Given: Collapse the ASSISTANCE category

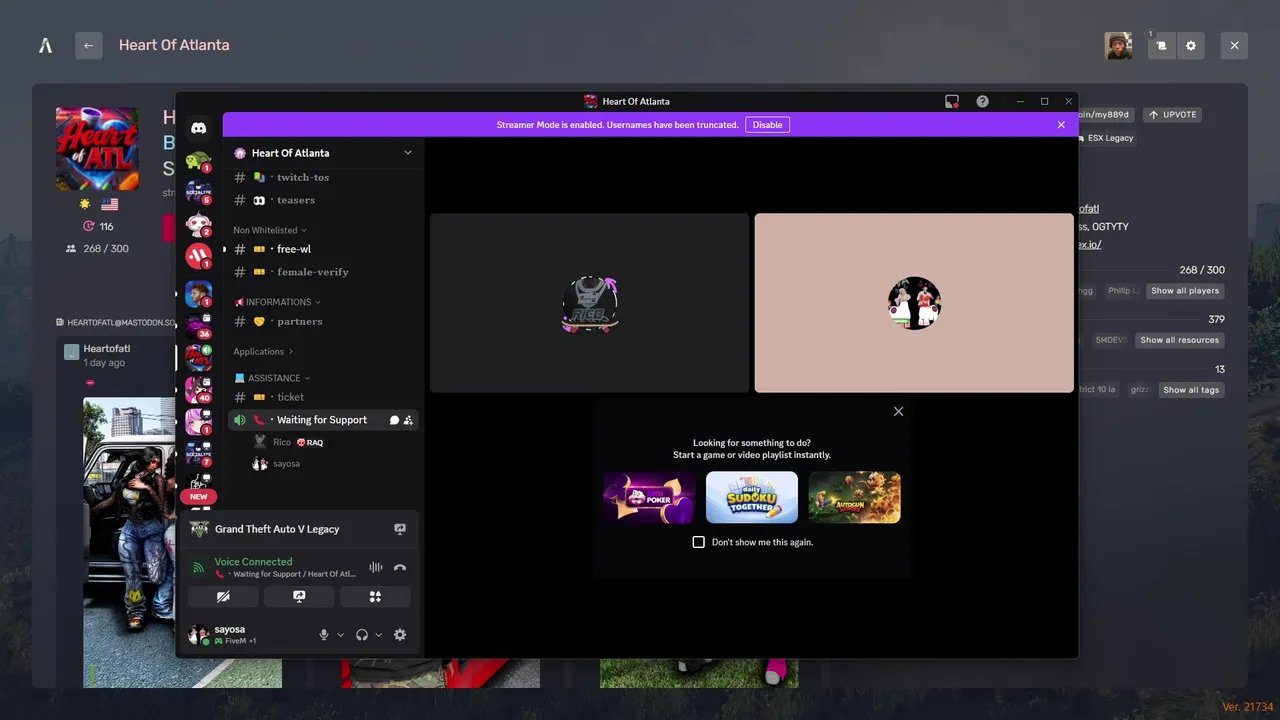Looking at the screenshot, I should coord(272,378).
